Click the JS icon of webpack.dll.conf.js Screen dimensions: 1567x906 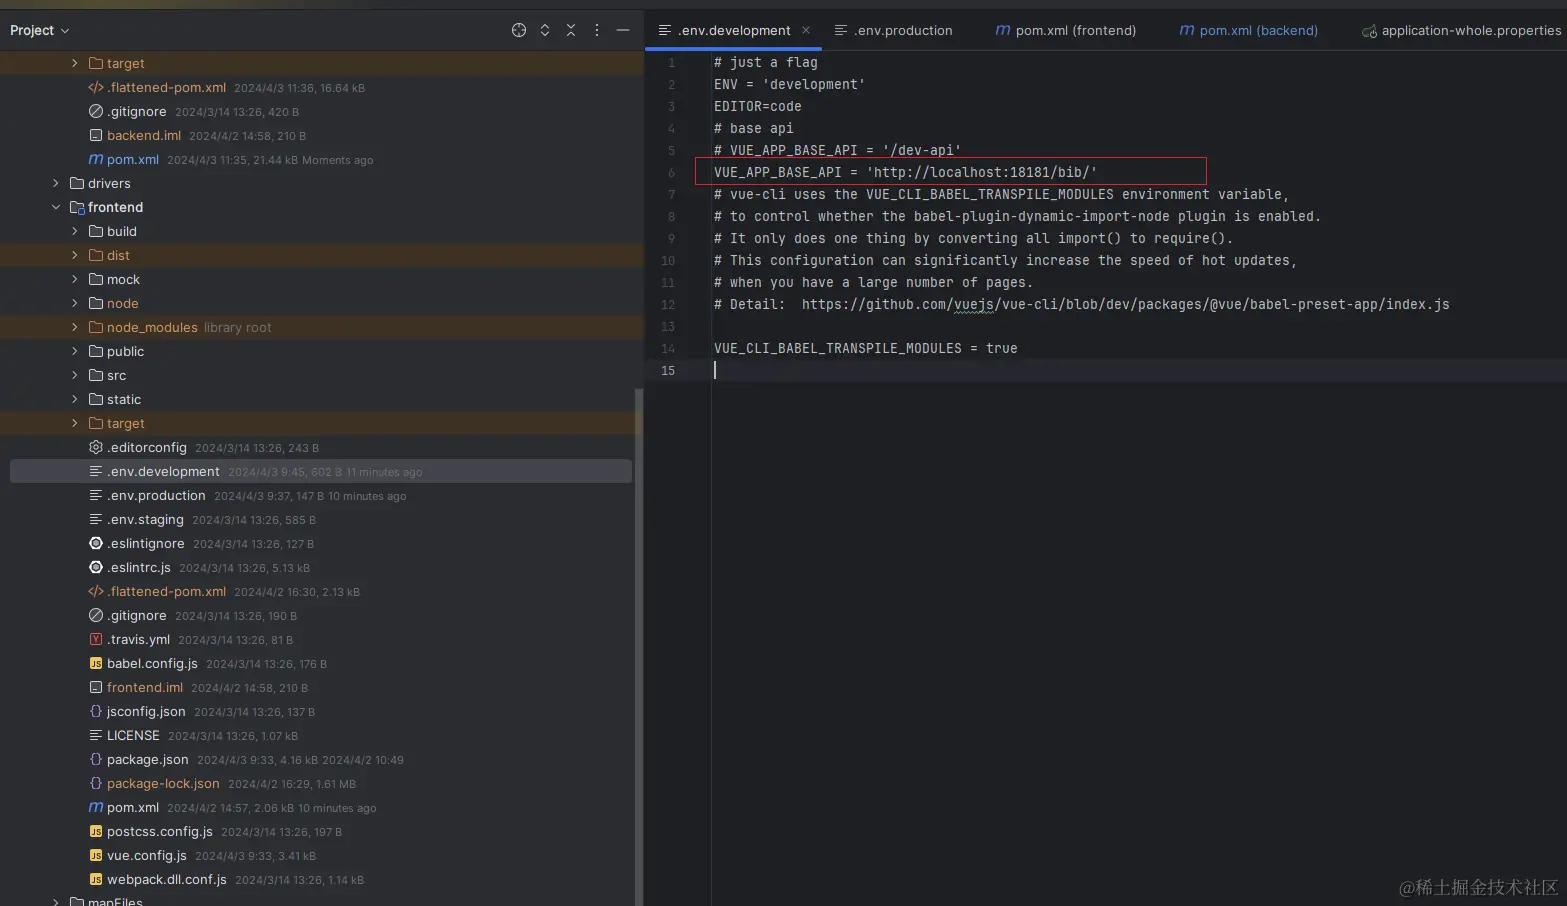point(96,879)
